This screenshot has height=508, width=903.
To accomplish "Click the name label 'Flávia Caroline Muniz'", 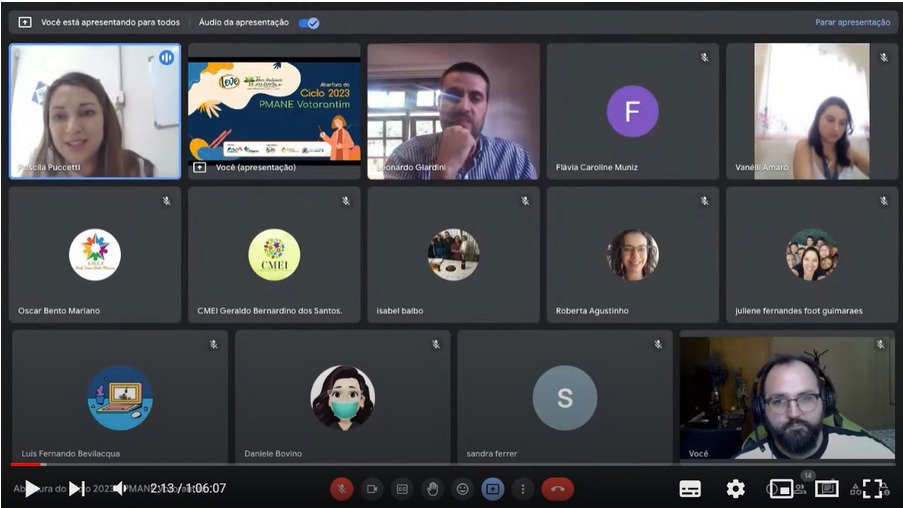I will point(597,167).
